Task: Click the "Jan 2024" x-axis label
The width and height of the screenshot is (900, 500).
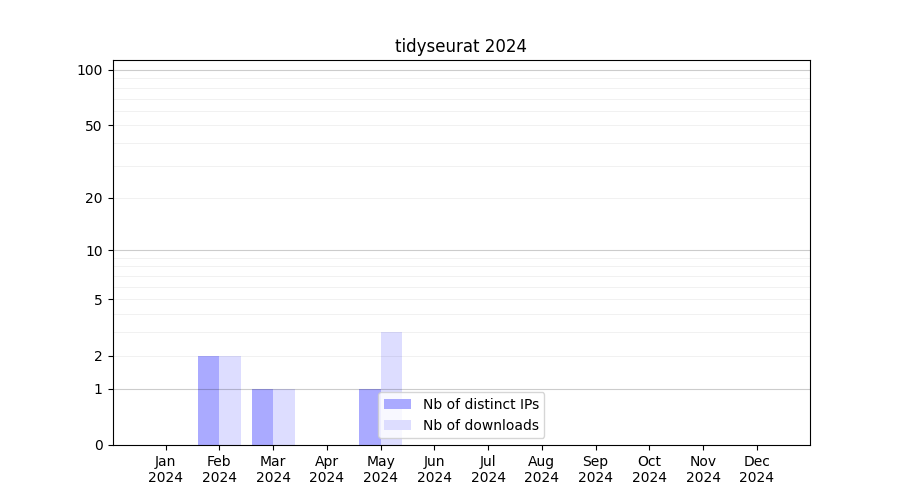Action: pyautogui.click(x=165, y=469)
